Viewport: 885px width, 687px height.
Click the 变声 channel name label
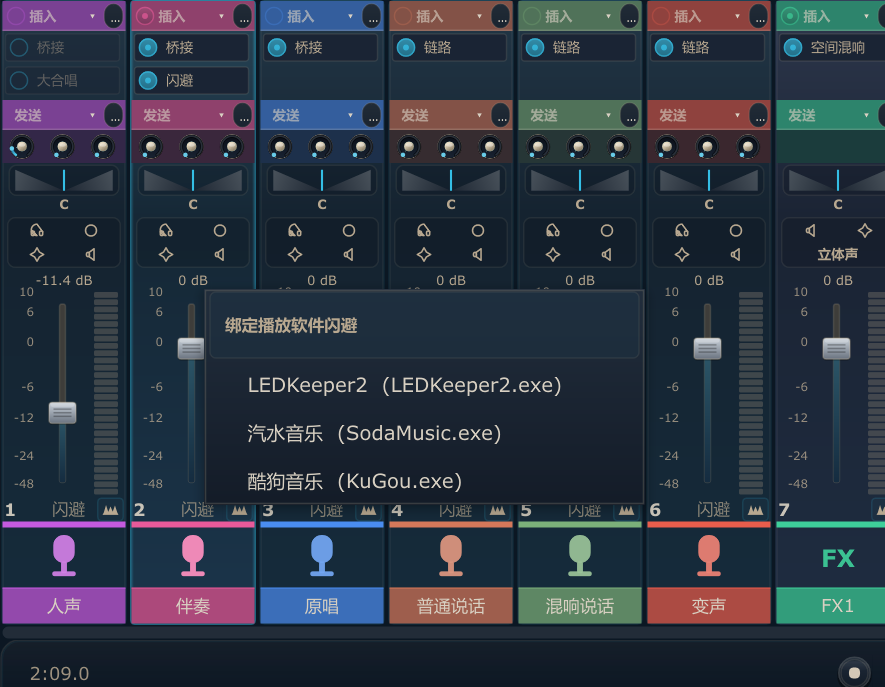709,606
